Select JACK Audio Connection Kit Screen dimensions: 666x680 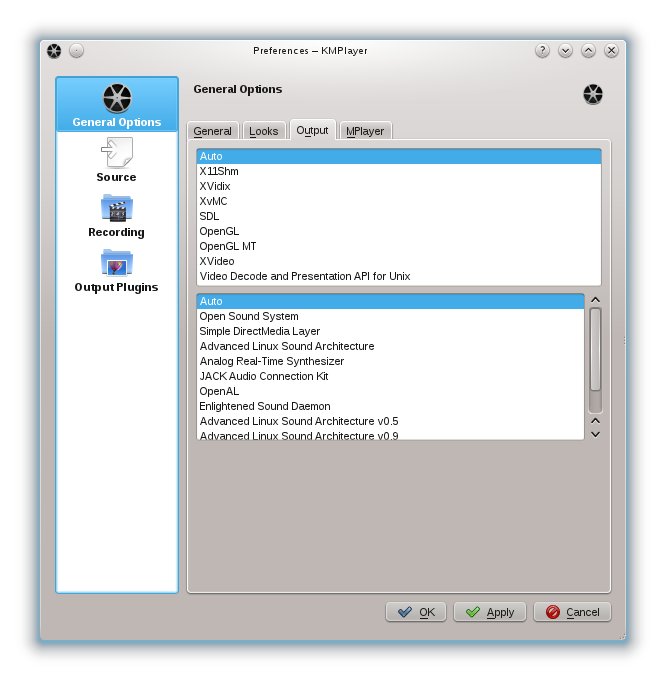[x=391, y=376]
